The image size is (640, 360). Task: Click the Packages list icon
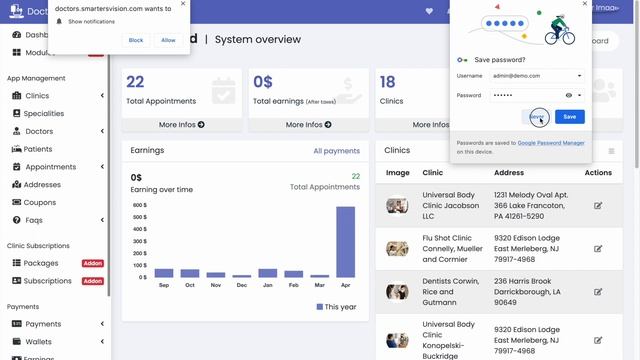pos(16,263)
